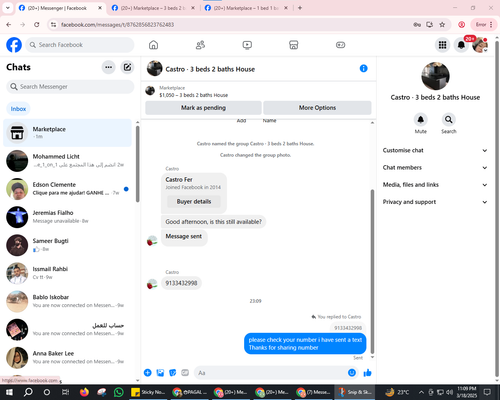Open Firefox from the taskbar
Screen dimensions: 500x400
pos(84,392)
